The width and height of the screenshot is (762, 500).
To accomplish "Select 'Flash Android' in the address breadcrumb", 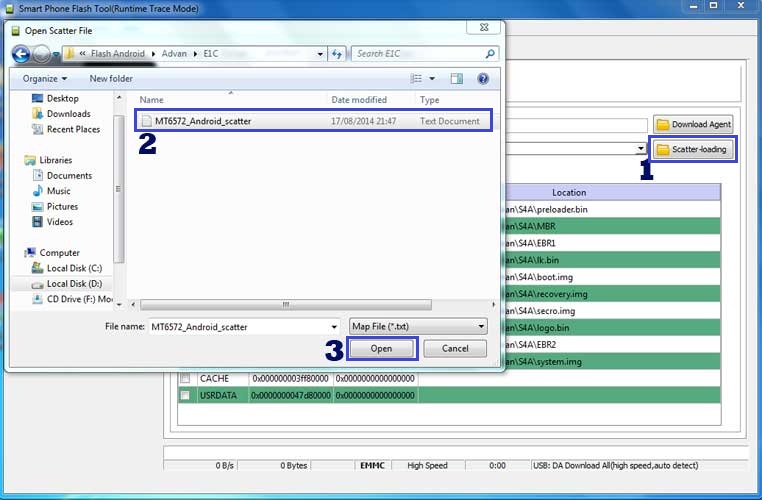I will tap(118, 53).
